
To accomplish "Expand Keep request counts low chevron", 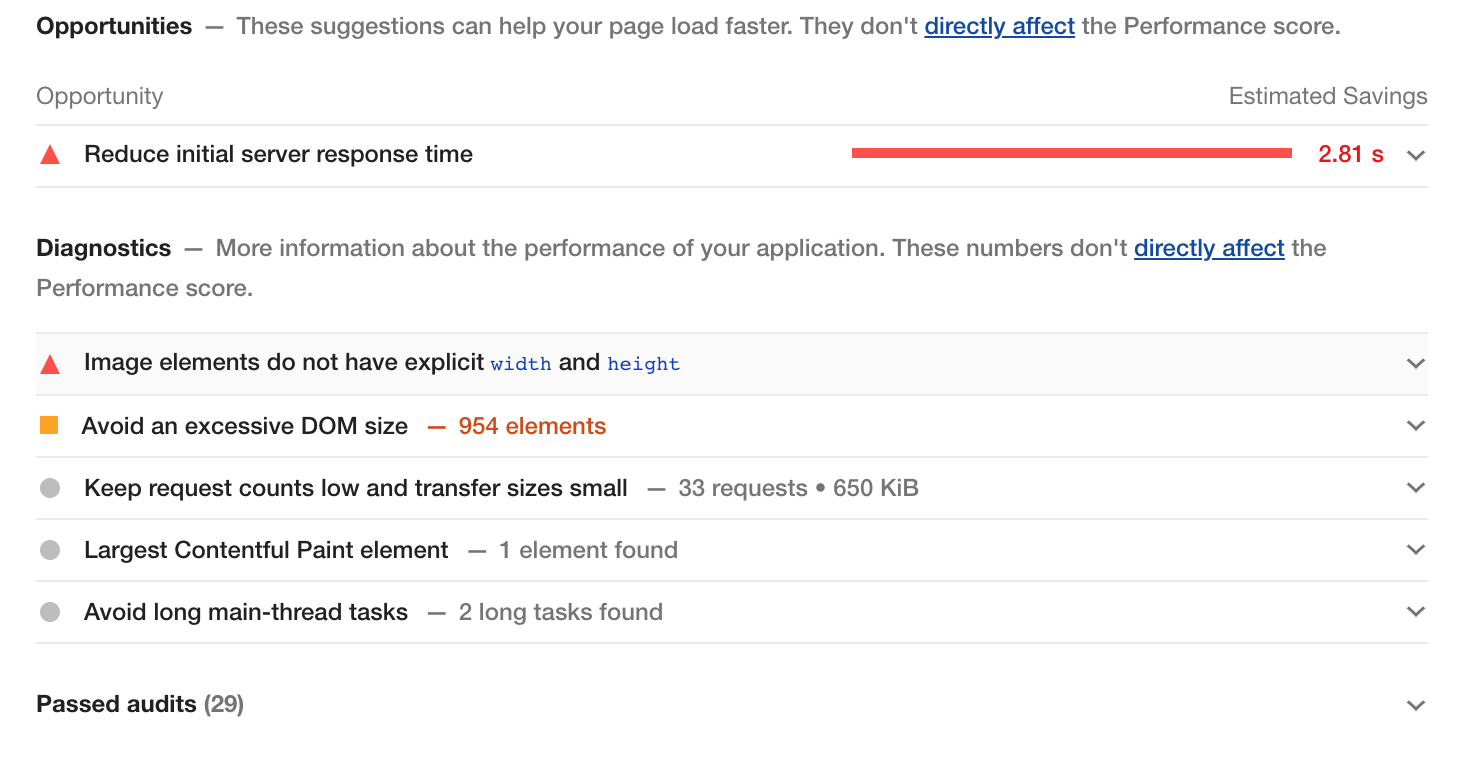I will tap(1415, 488).
